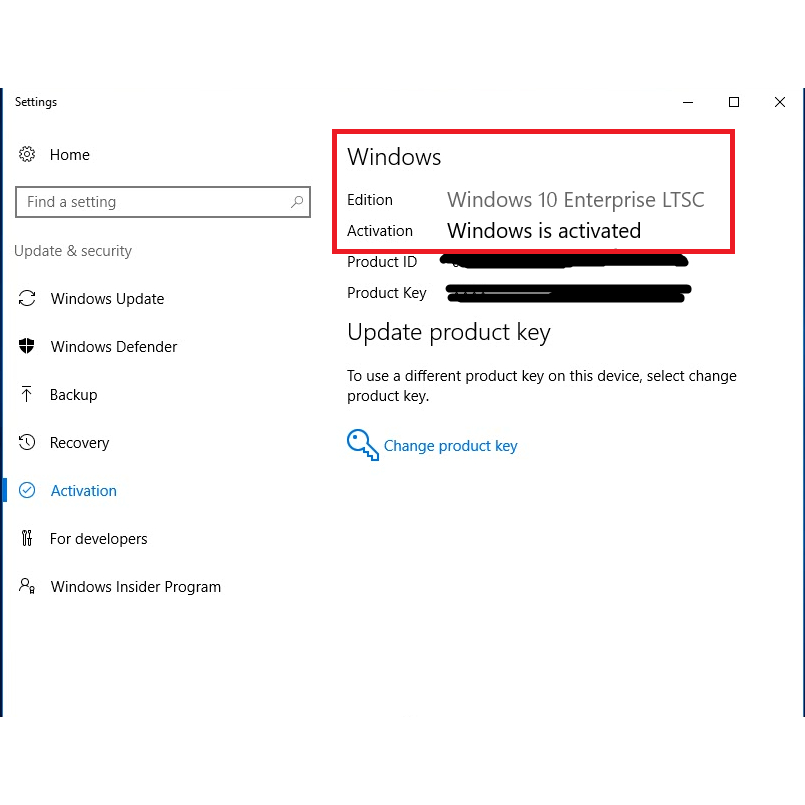Click the Settings window title

point(36,102)
